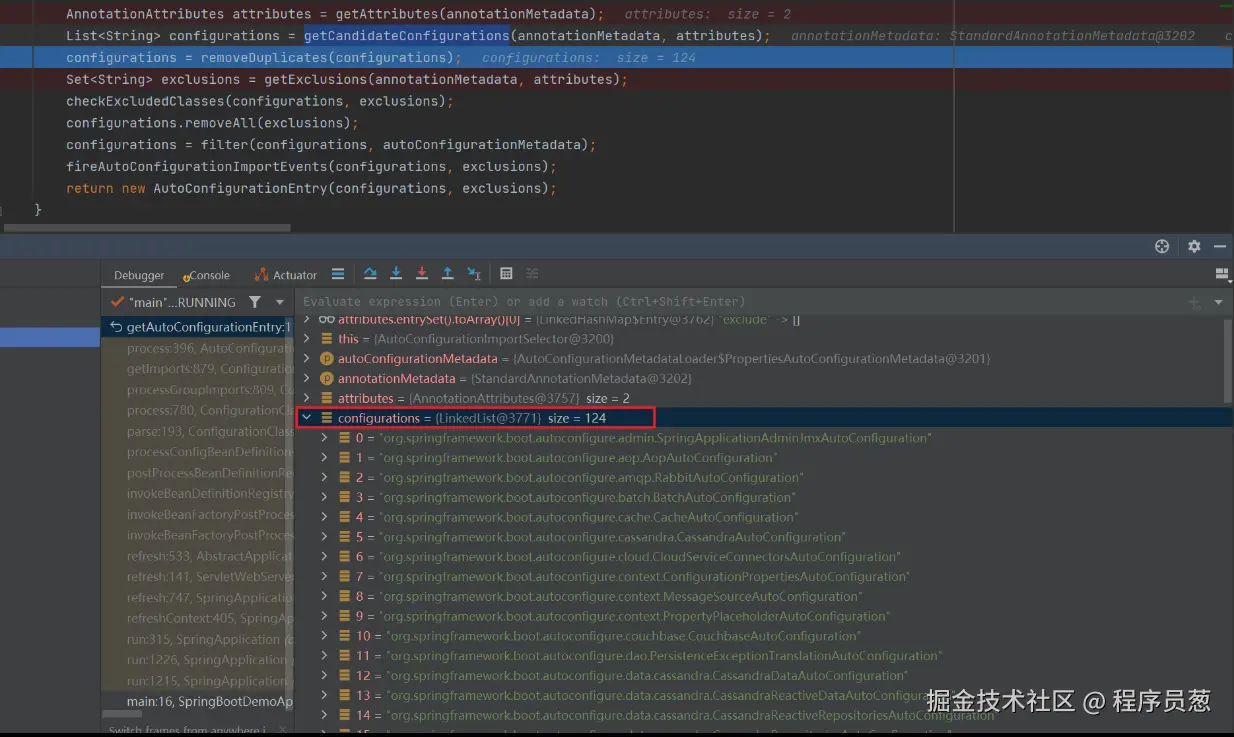
Task: Expand the attributes variable node
Action: coord(307,398)
